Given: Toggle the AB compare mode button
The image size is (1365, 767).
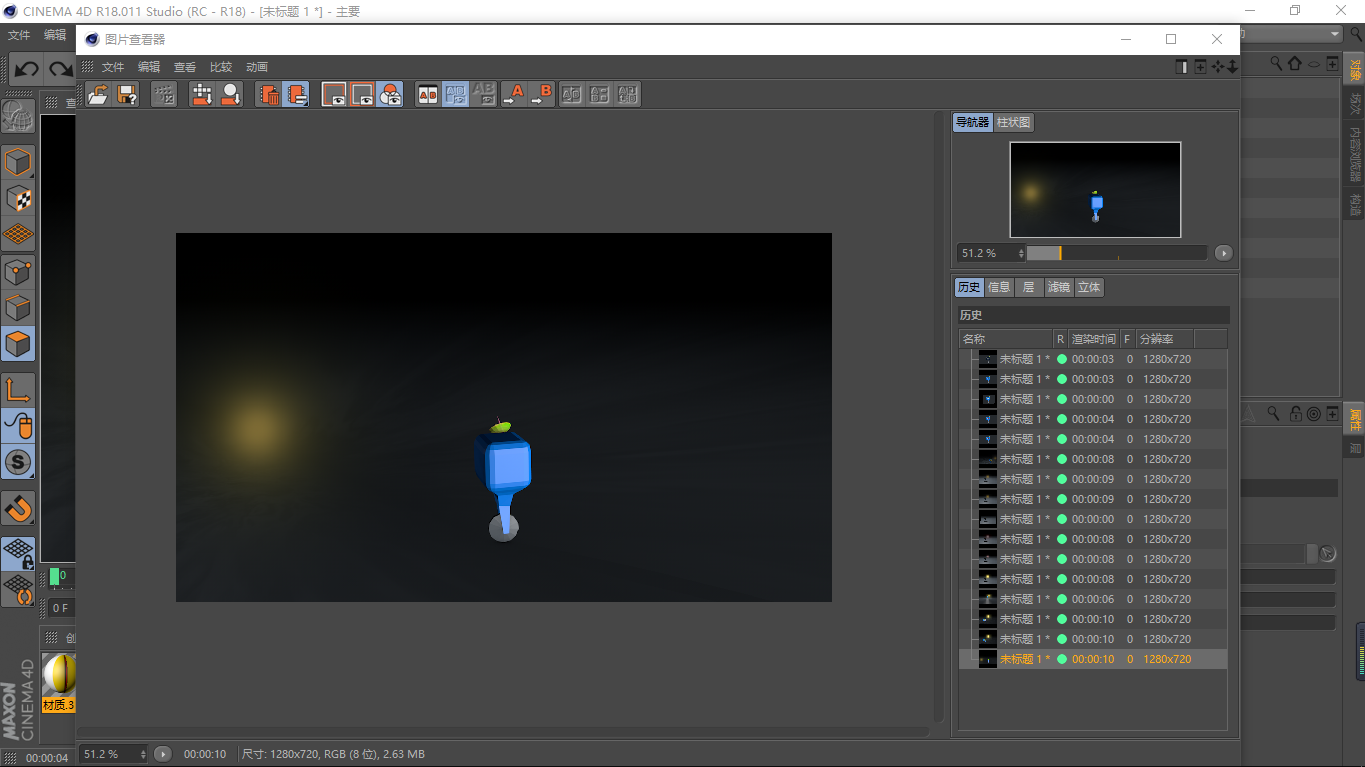Looking at the screenshot, I should pyautogui.click(x=428, y=95).
